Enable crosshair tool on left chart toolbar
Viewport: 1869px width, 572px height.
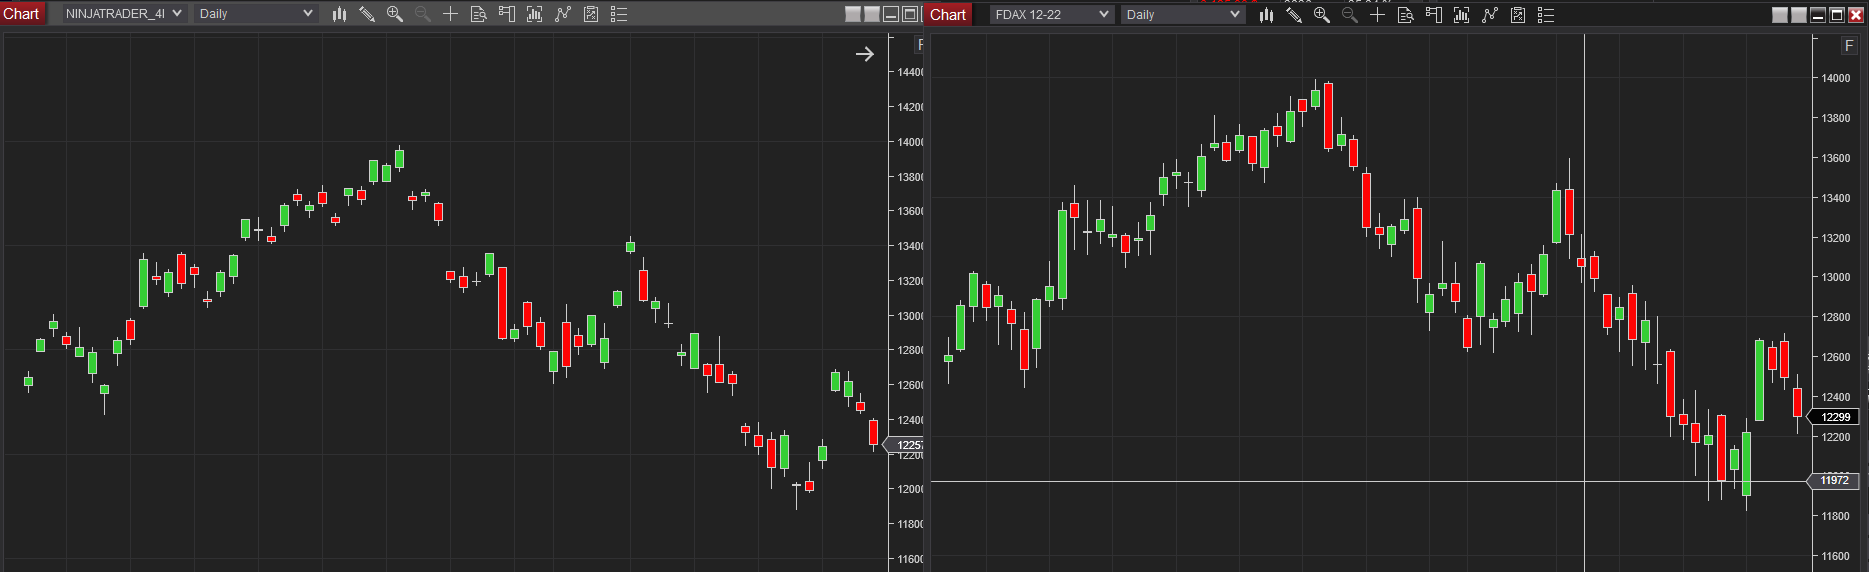tap(451, 14)
